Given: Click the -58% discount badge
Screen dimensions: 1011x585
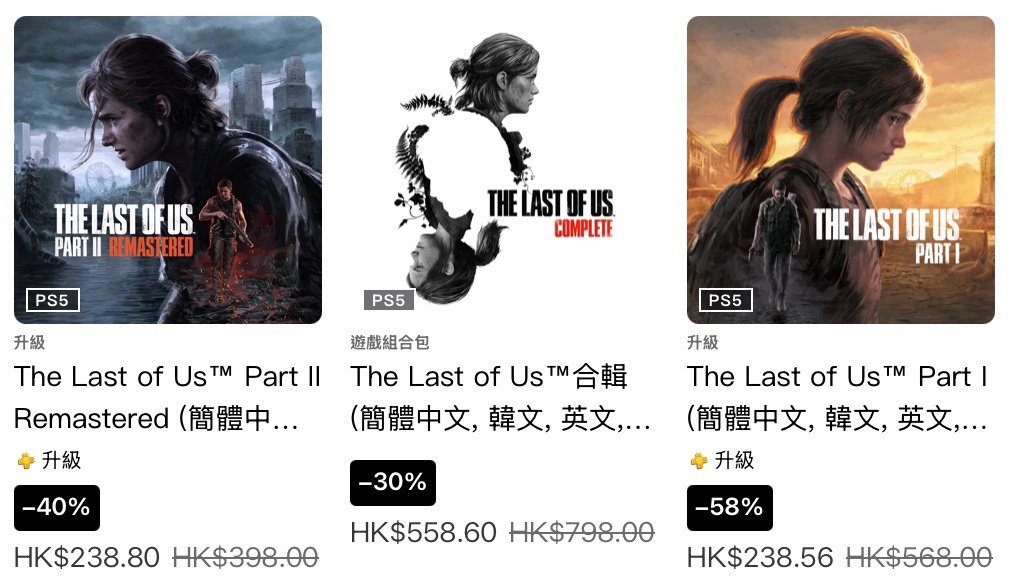Looking at the screenshot, I should pos(730,508).
